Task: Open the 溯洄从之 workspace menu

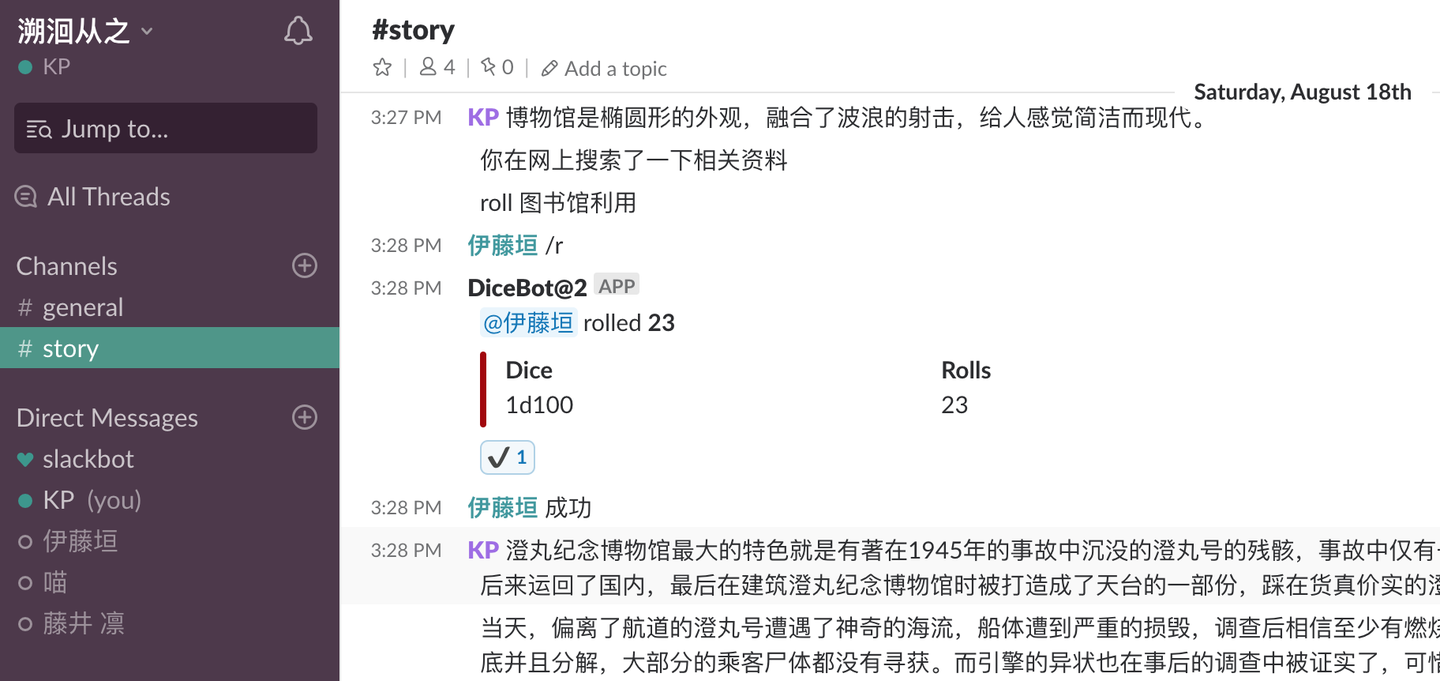Action: pos(85,30)
